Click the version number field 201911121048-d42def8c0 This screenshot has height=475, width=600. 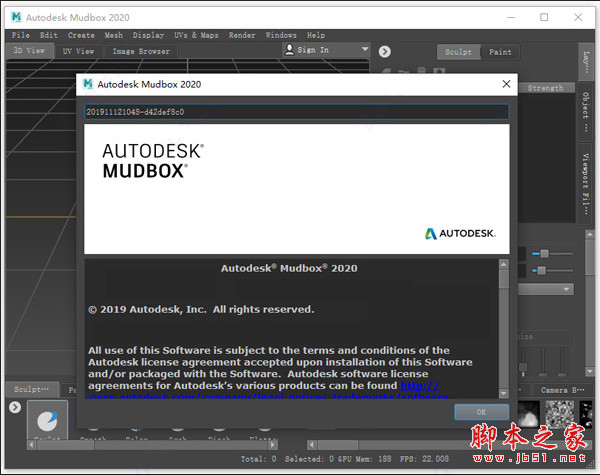(x=297, y=112)
